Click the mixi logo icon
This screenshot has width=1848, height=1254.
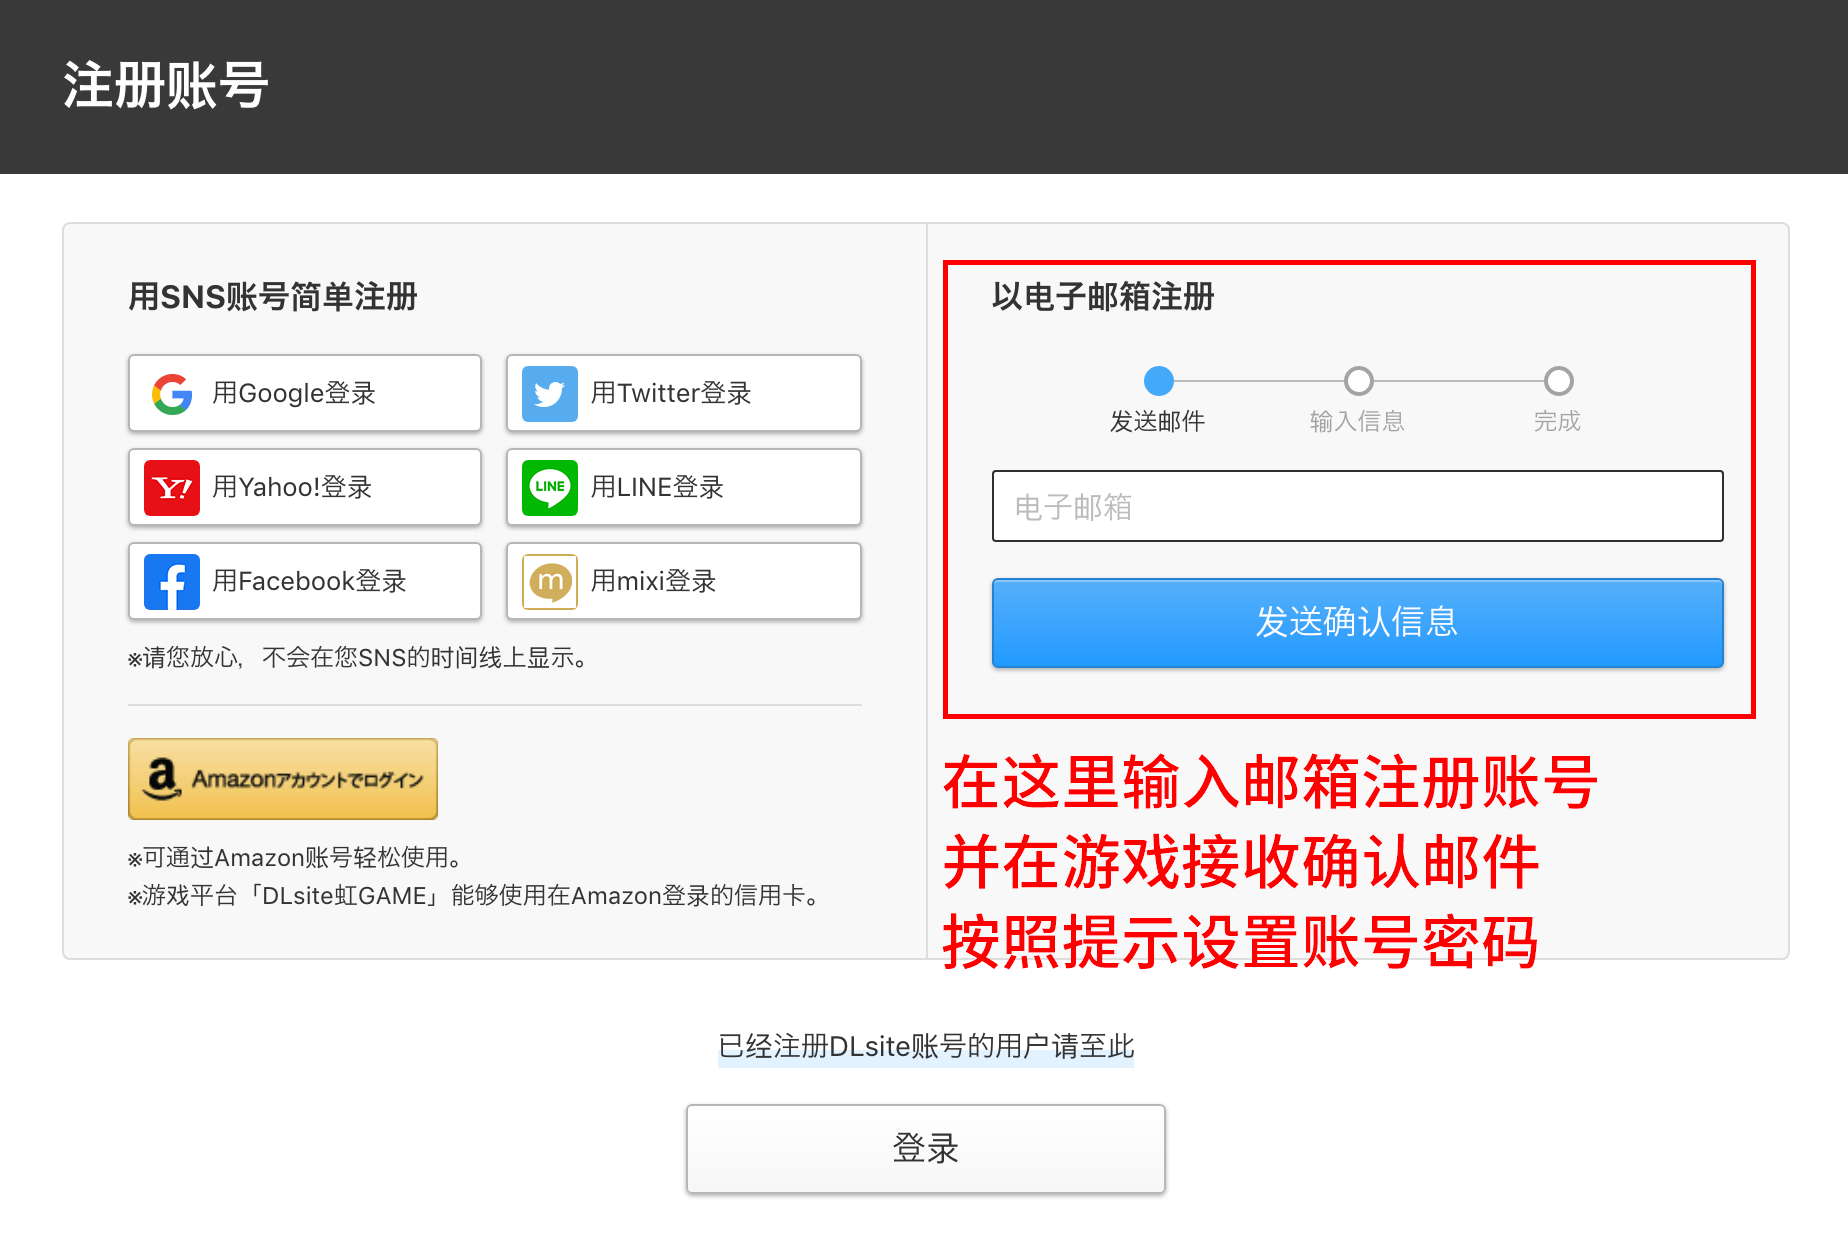550,582
